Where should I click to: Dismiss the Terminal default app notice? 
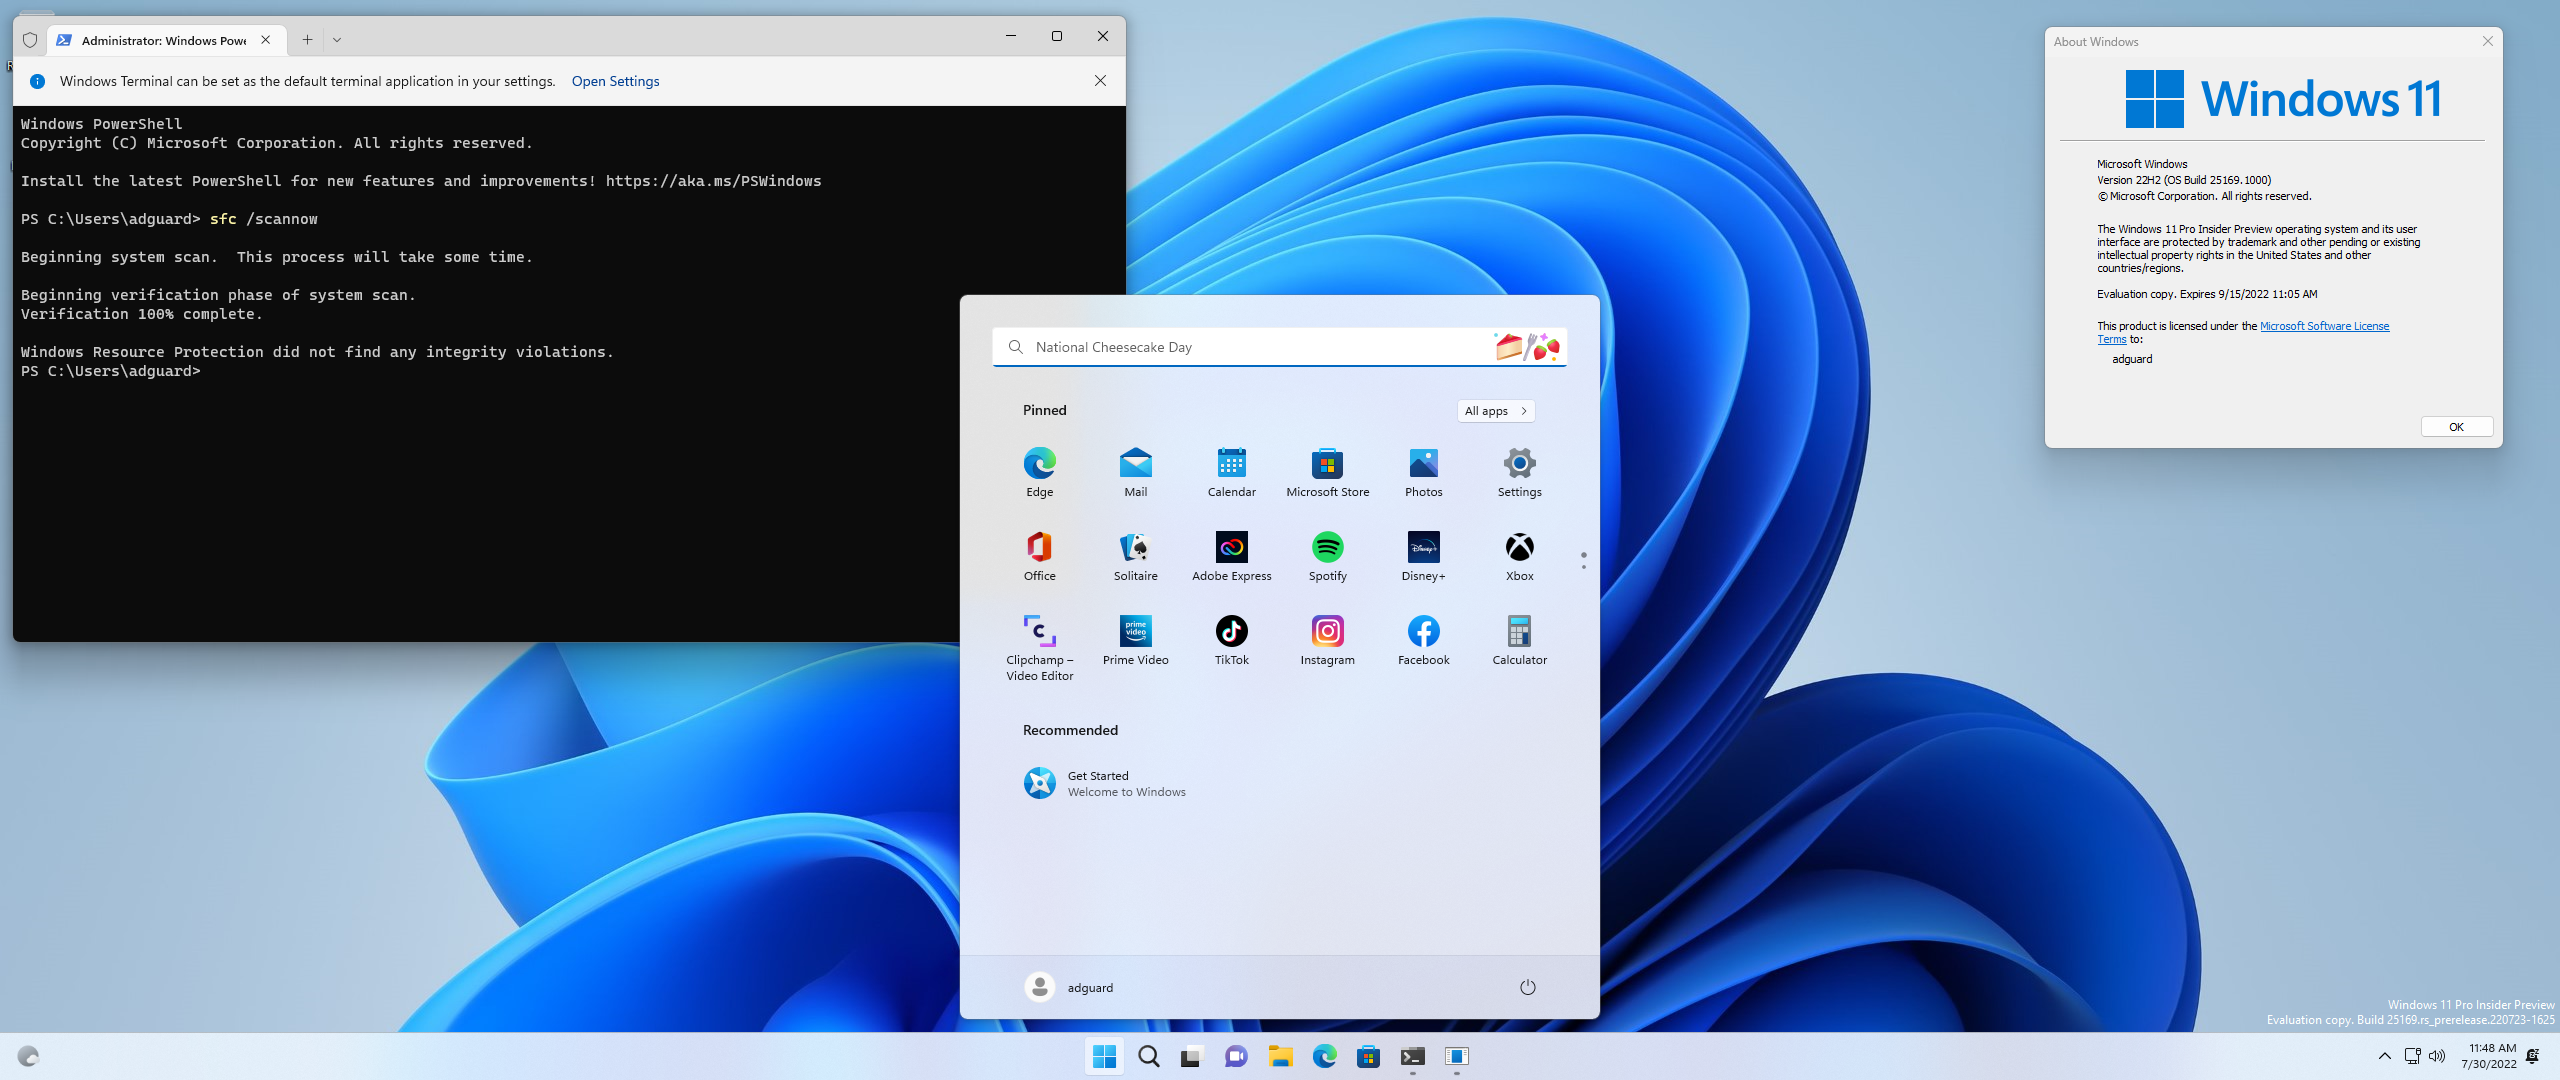(1100, 81)
